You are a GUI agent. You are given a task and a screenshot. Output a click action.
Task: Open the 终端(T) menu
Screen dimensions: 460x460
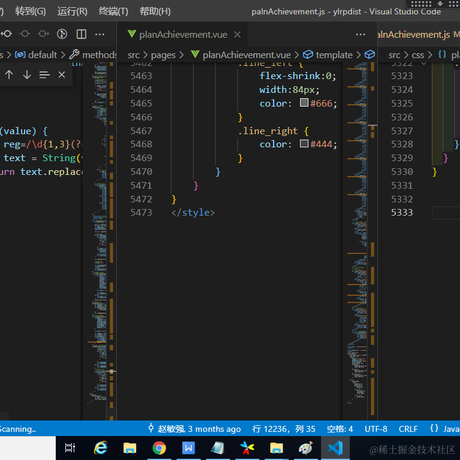coord(113,11)
